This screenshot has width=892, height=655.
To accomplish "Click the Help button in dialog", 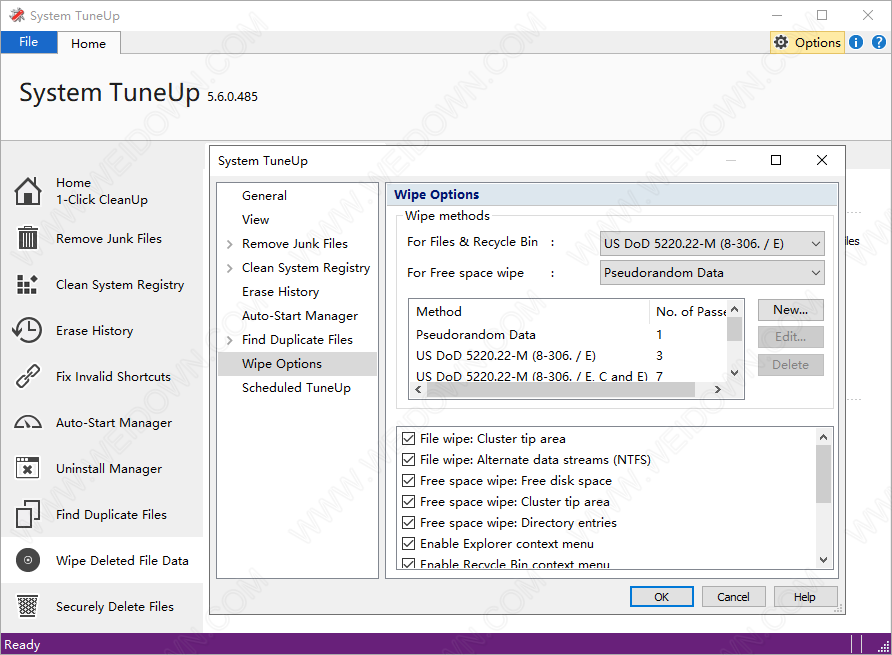I will tap(804, 596).
